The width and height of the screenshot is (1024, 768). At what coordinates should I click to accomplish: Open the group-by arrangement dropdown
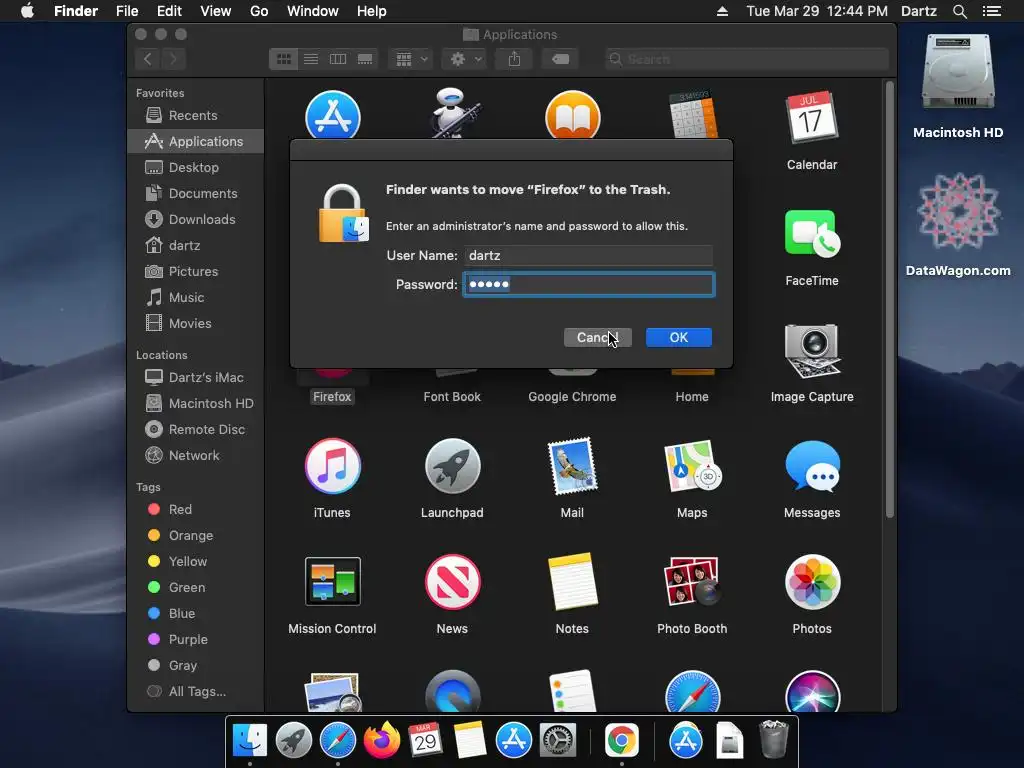[411, 59]
